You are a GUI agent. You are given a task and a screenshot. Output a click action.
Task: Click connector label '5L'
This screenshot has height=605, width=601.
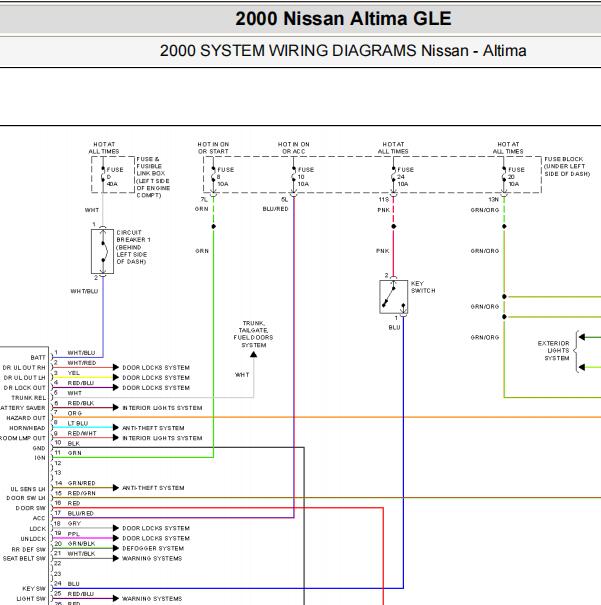[284, 199]
